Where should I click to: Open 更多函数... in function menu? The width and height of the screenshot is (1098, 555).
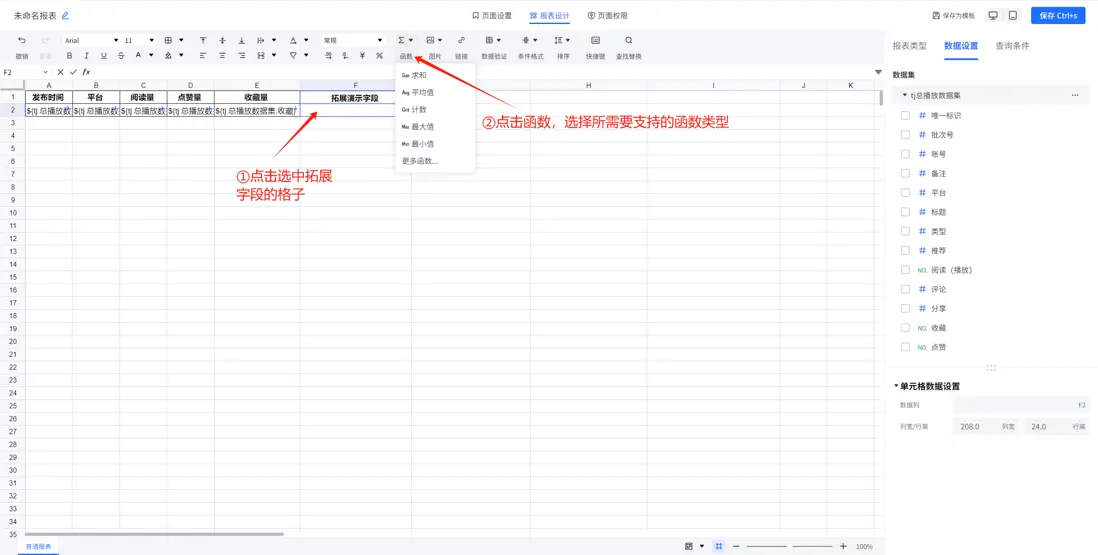click(x=435, y=161)
